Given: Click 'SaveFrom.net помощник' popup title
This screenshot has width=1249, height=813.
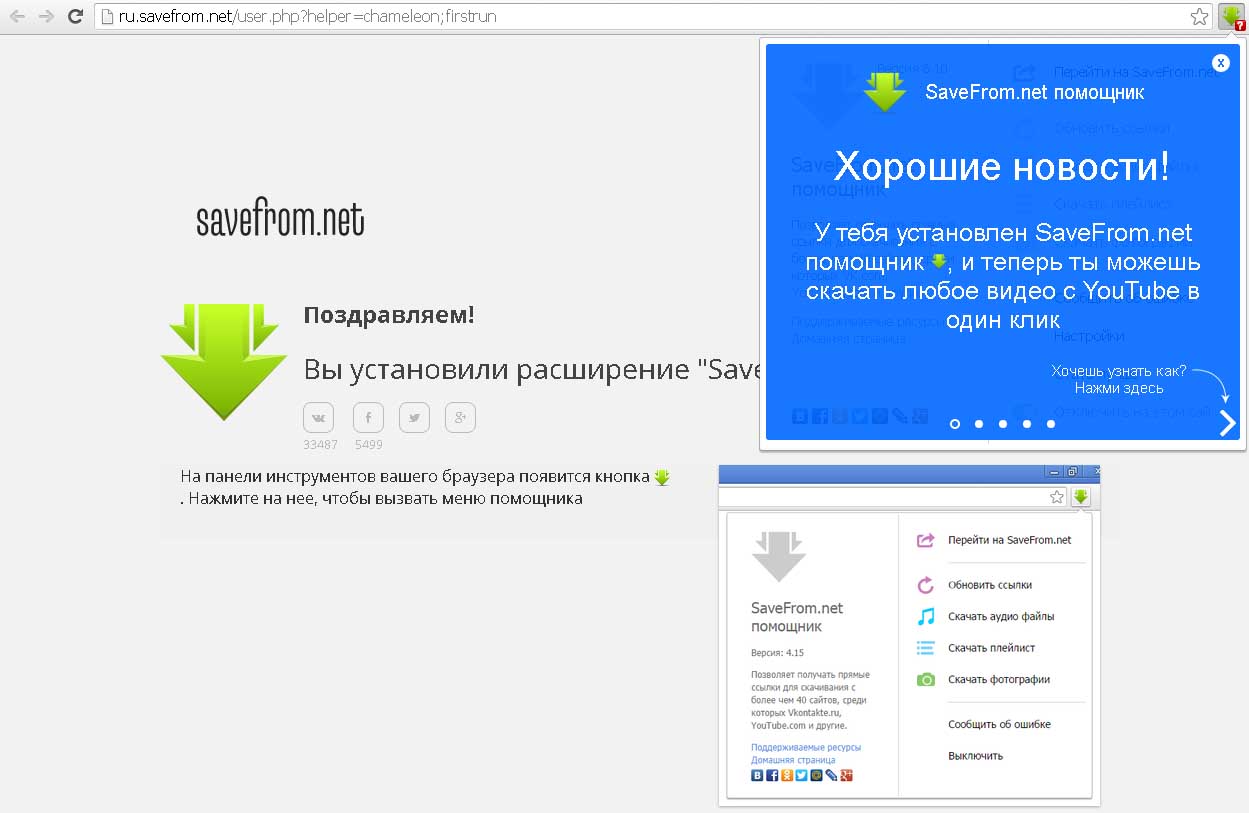Looking at the screenshot, I should 1035,92.
